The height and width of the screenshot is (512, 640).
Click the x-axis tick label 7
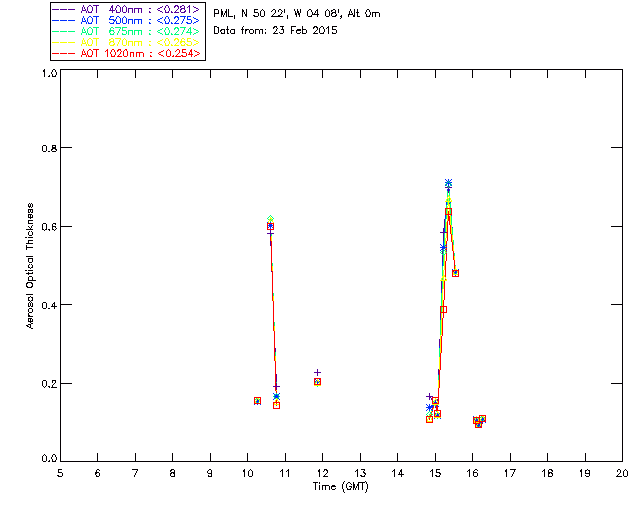click(135, 473)
